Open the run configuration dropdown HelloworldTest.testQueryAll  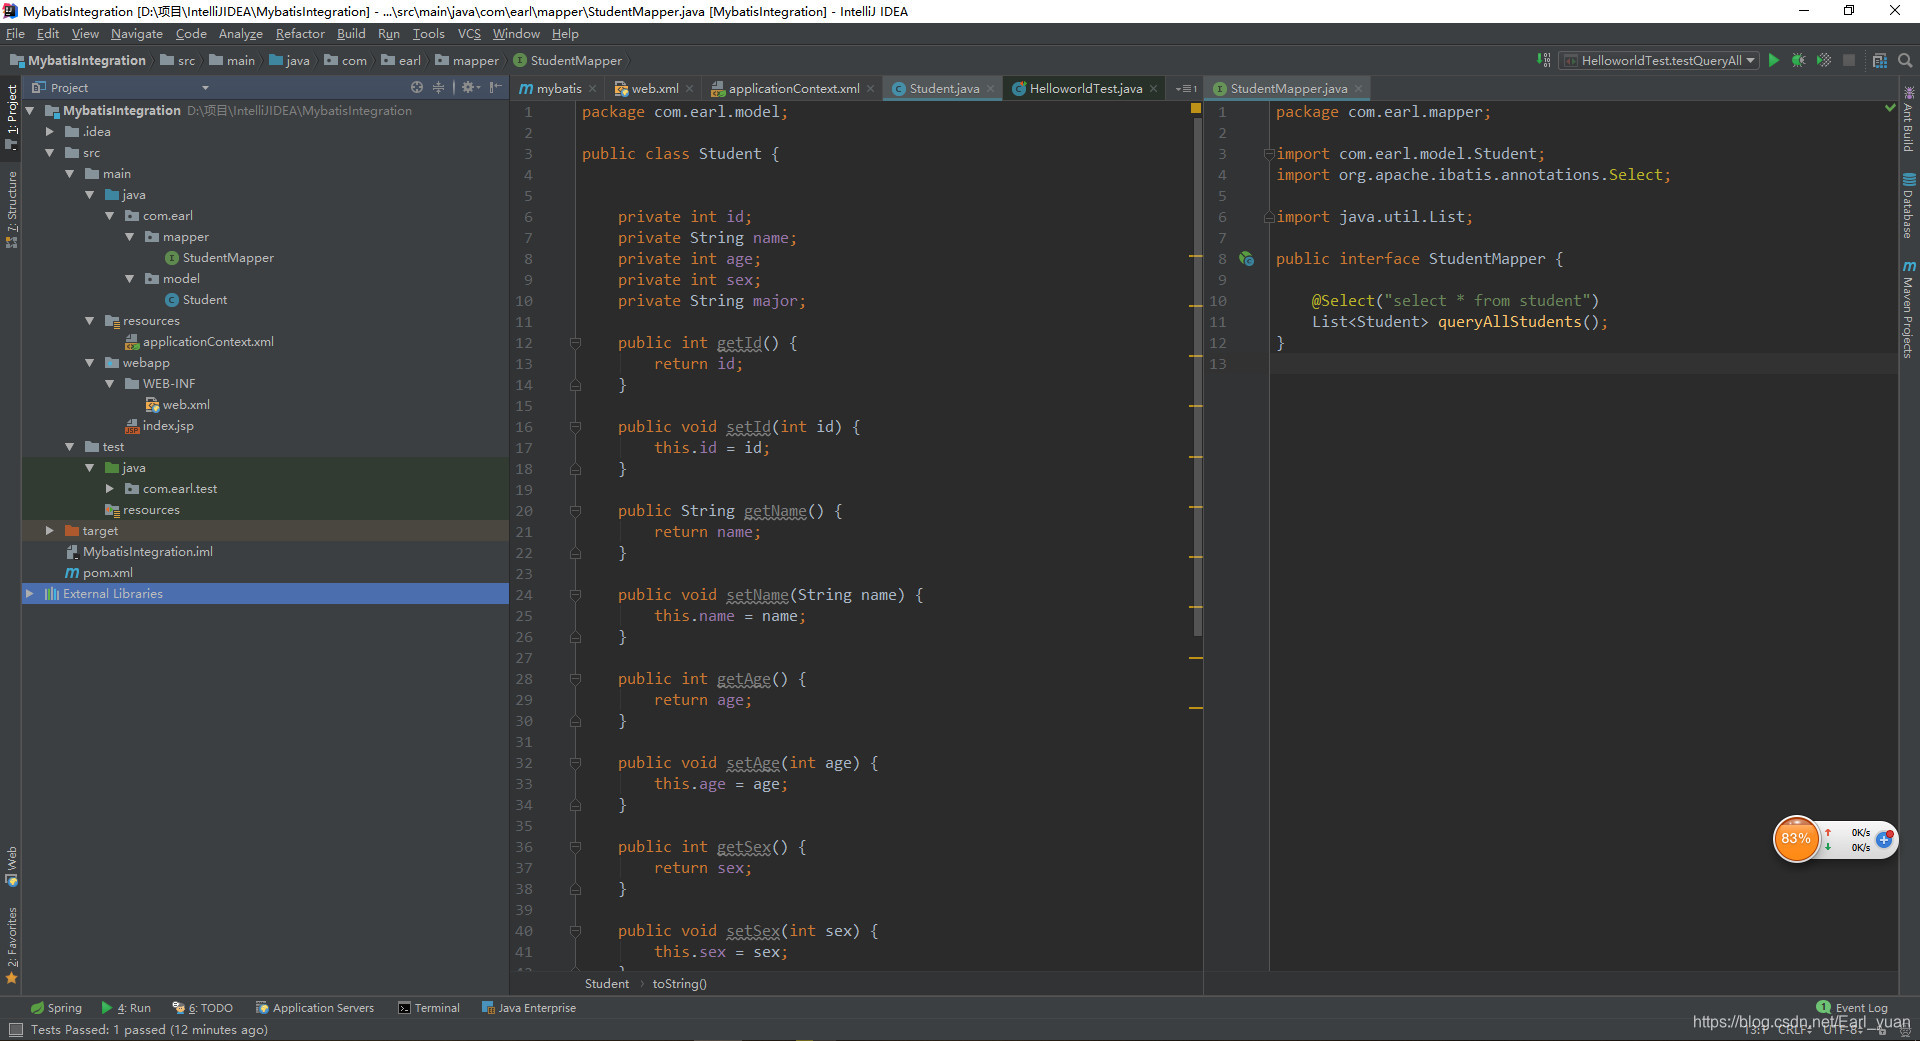(1658, 60)
